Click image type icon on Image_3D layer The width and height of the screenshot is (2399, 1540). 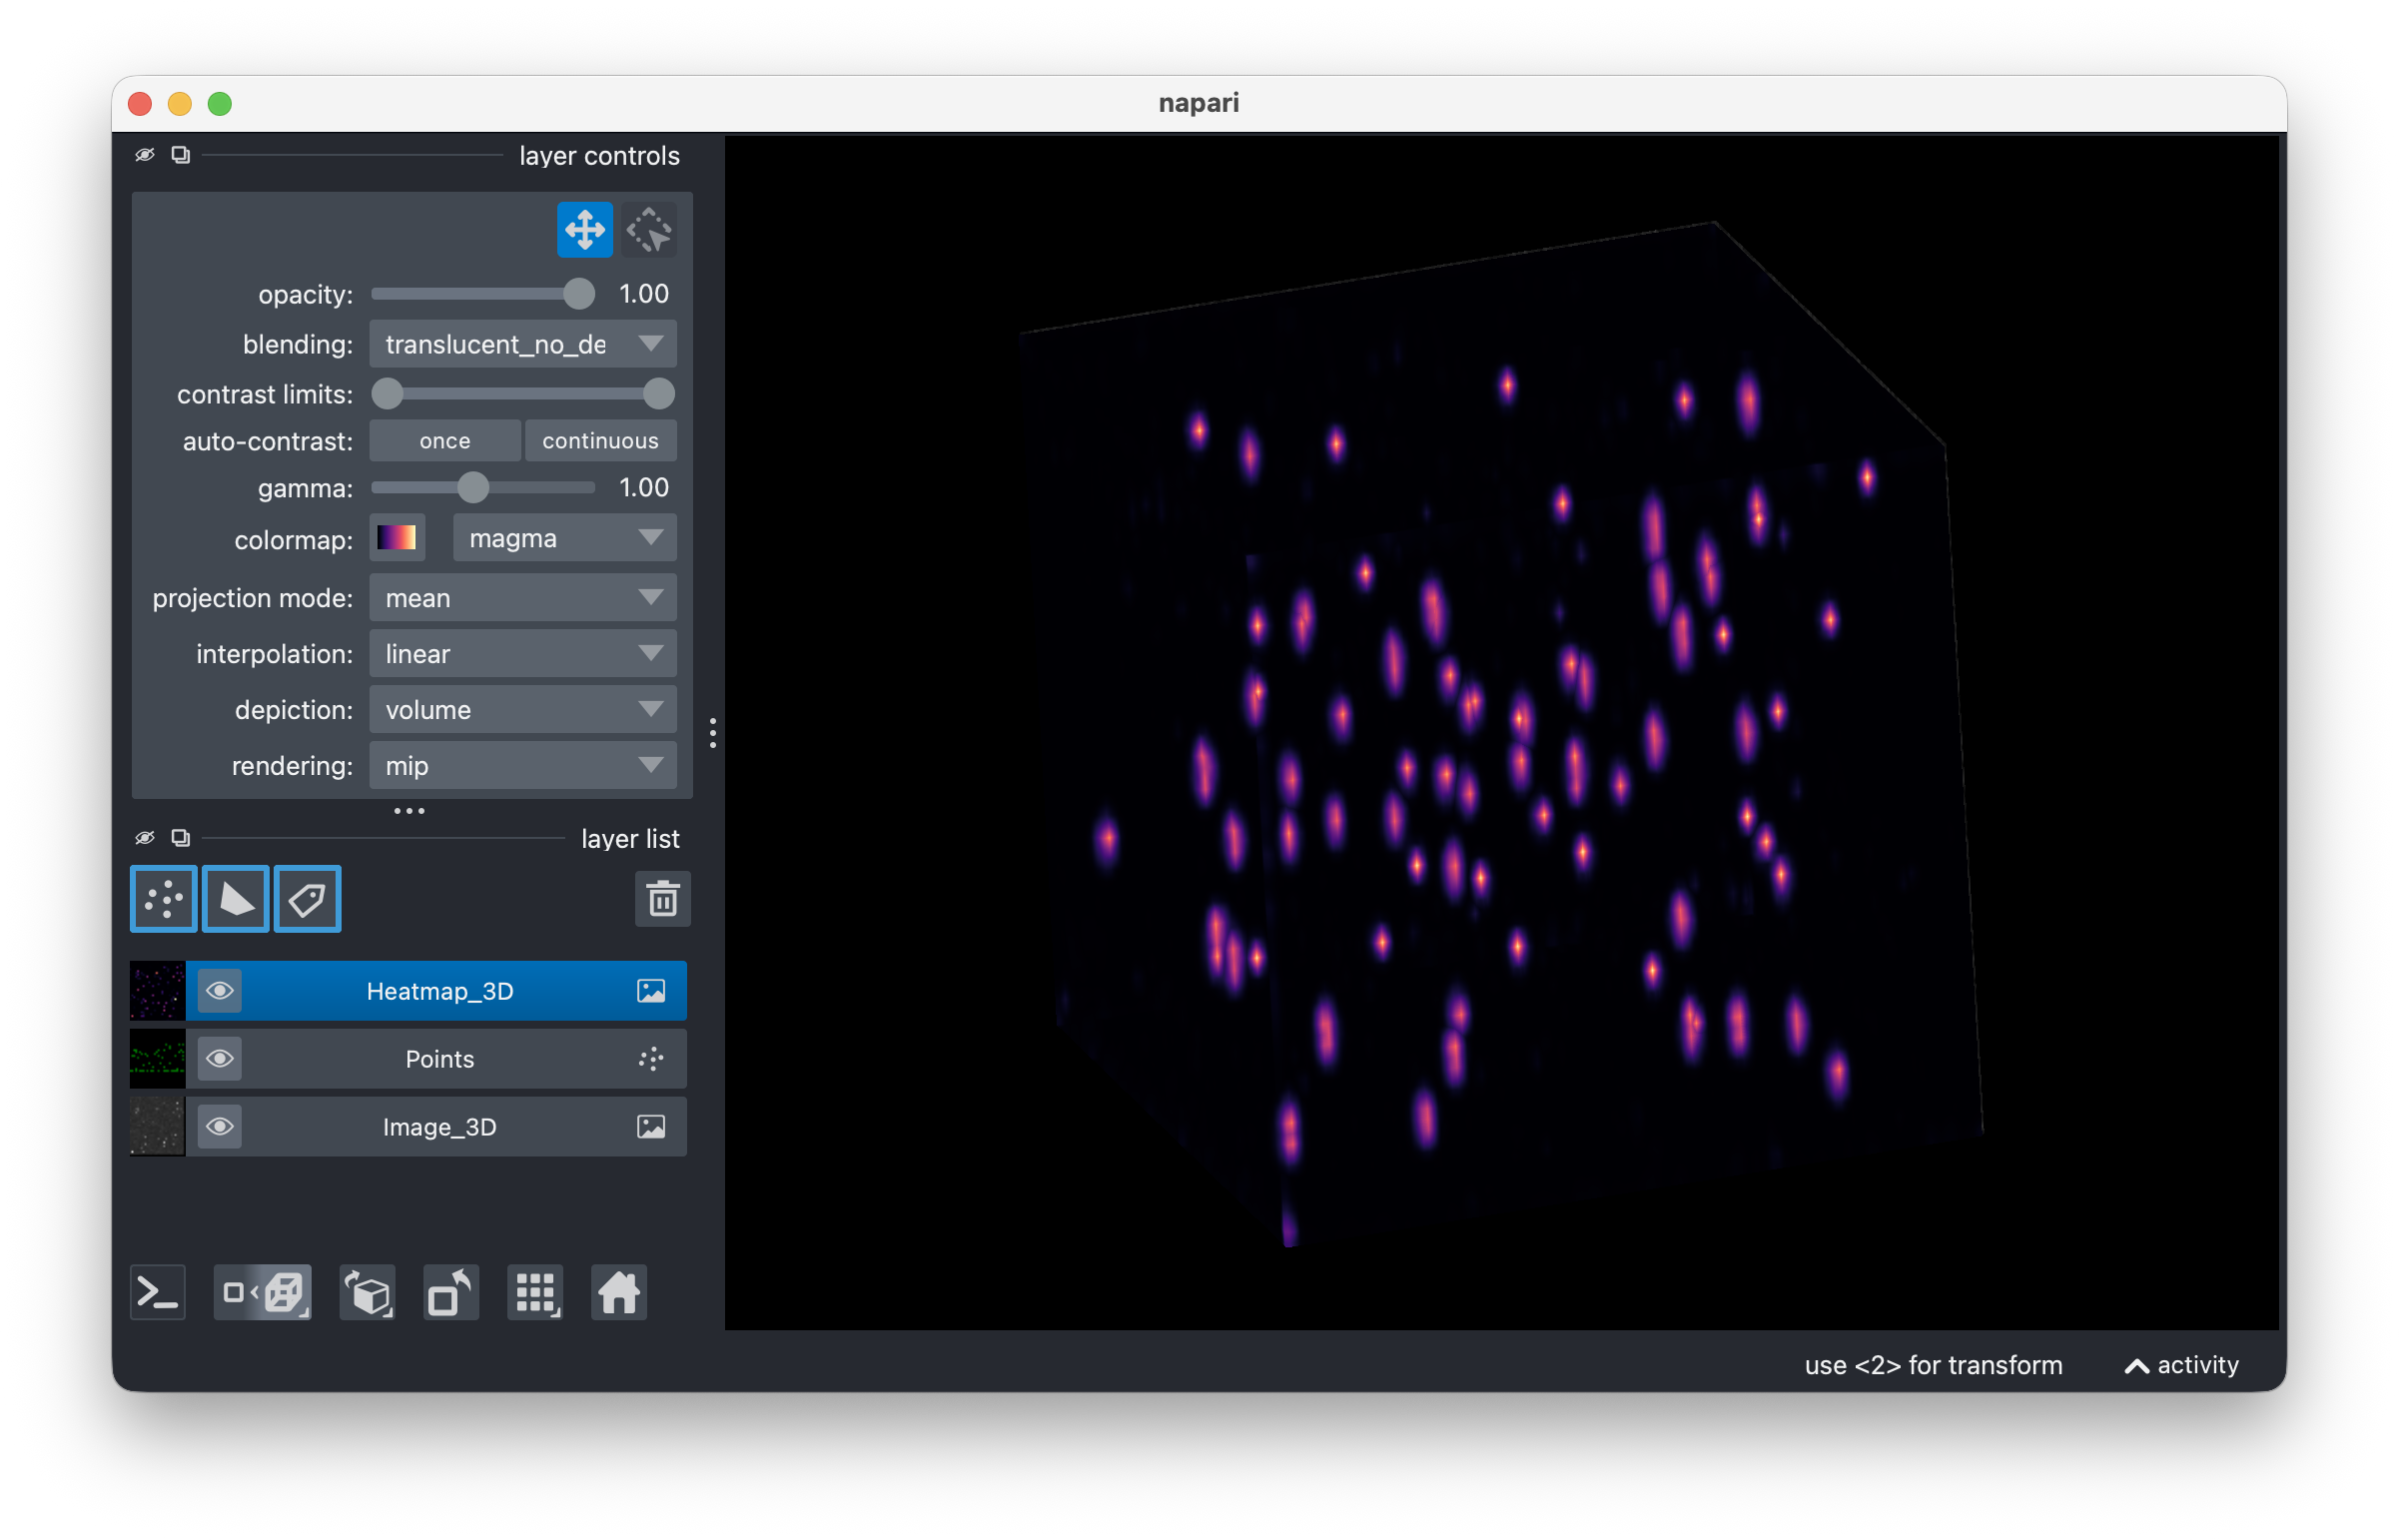[651, 1127]
